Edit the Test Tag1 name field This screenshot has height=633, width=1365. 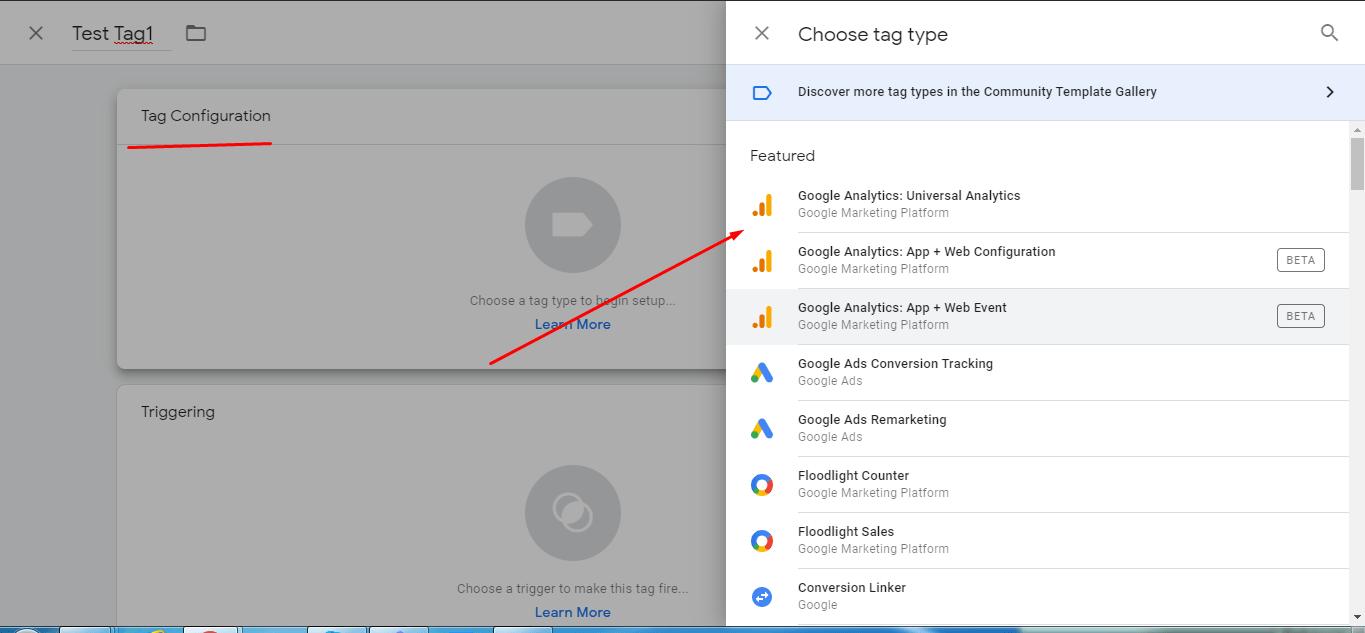point(121,34)
